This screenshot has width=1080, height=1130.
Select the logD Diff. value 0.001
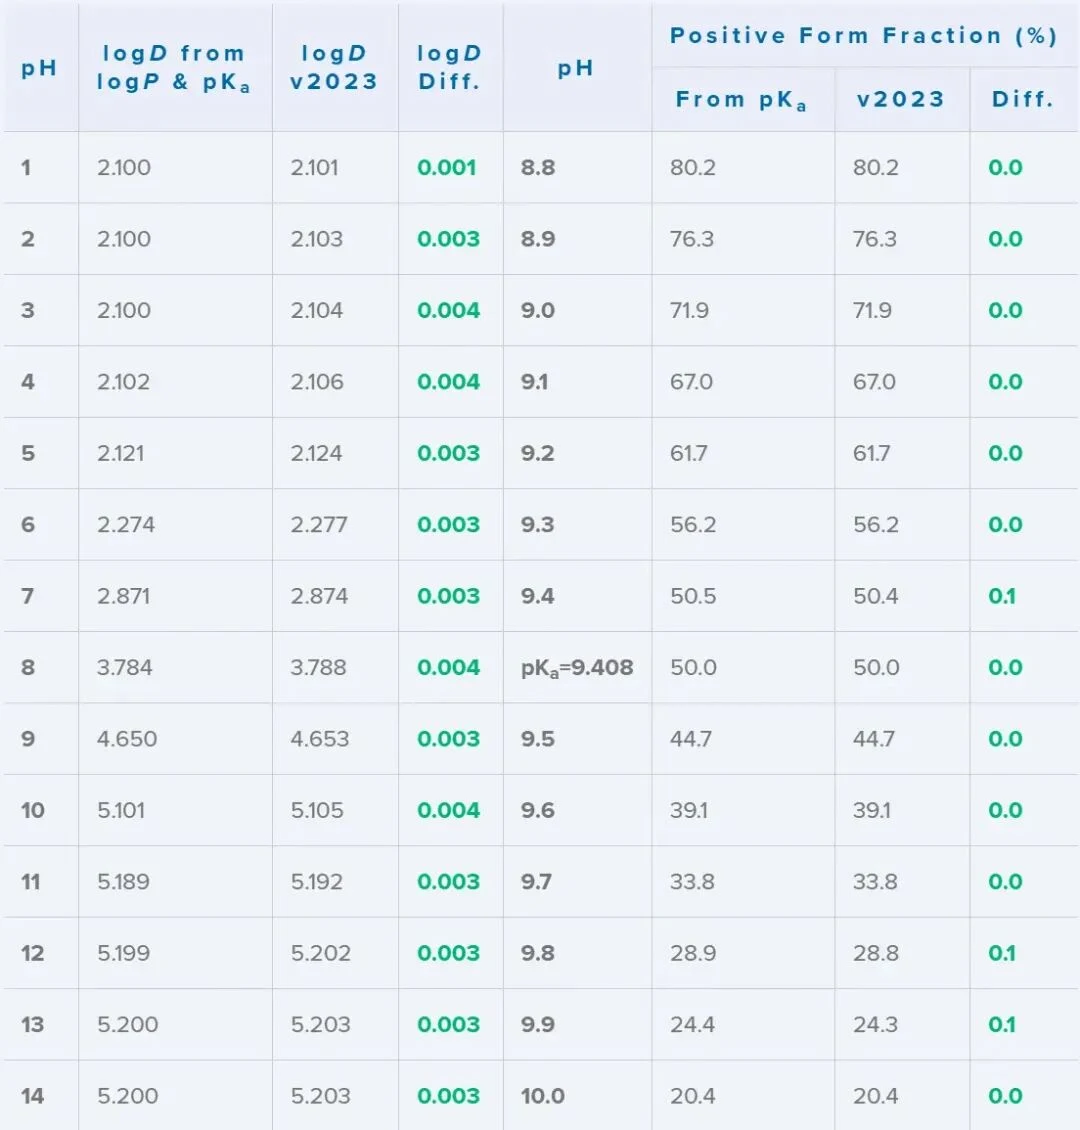click(447, 168)
